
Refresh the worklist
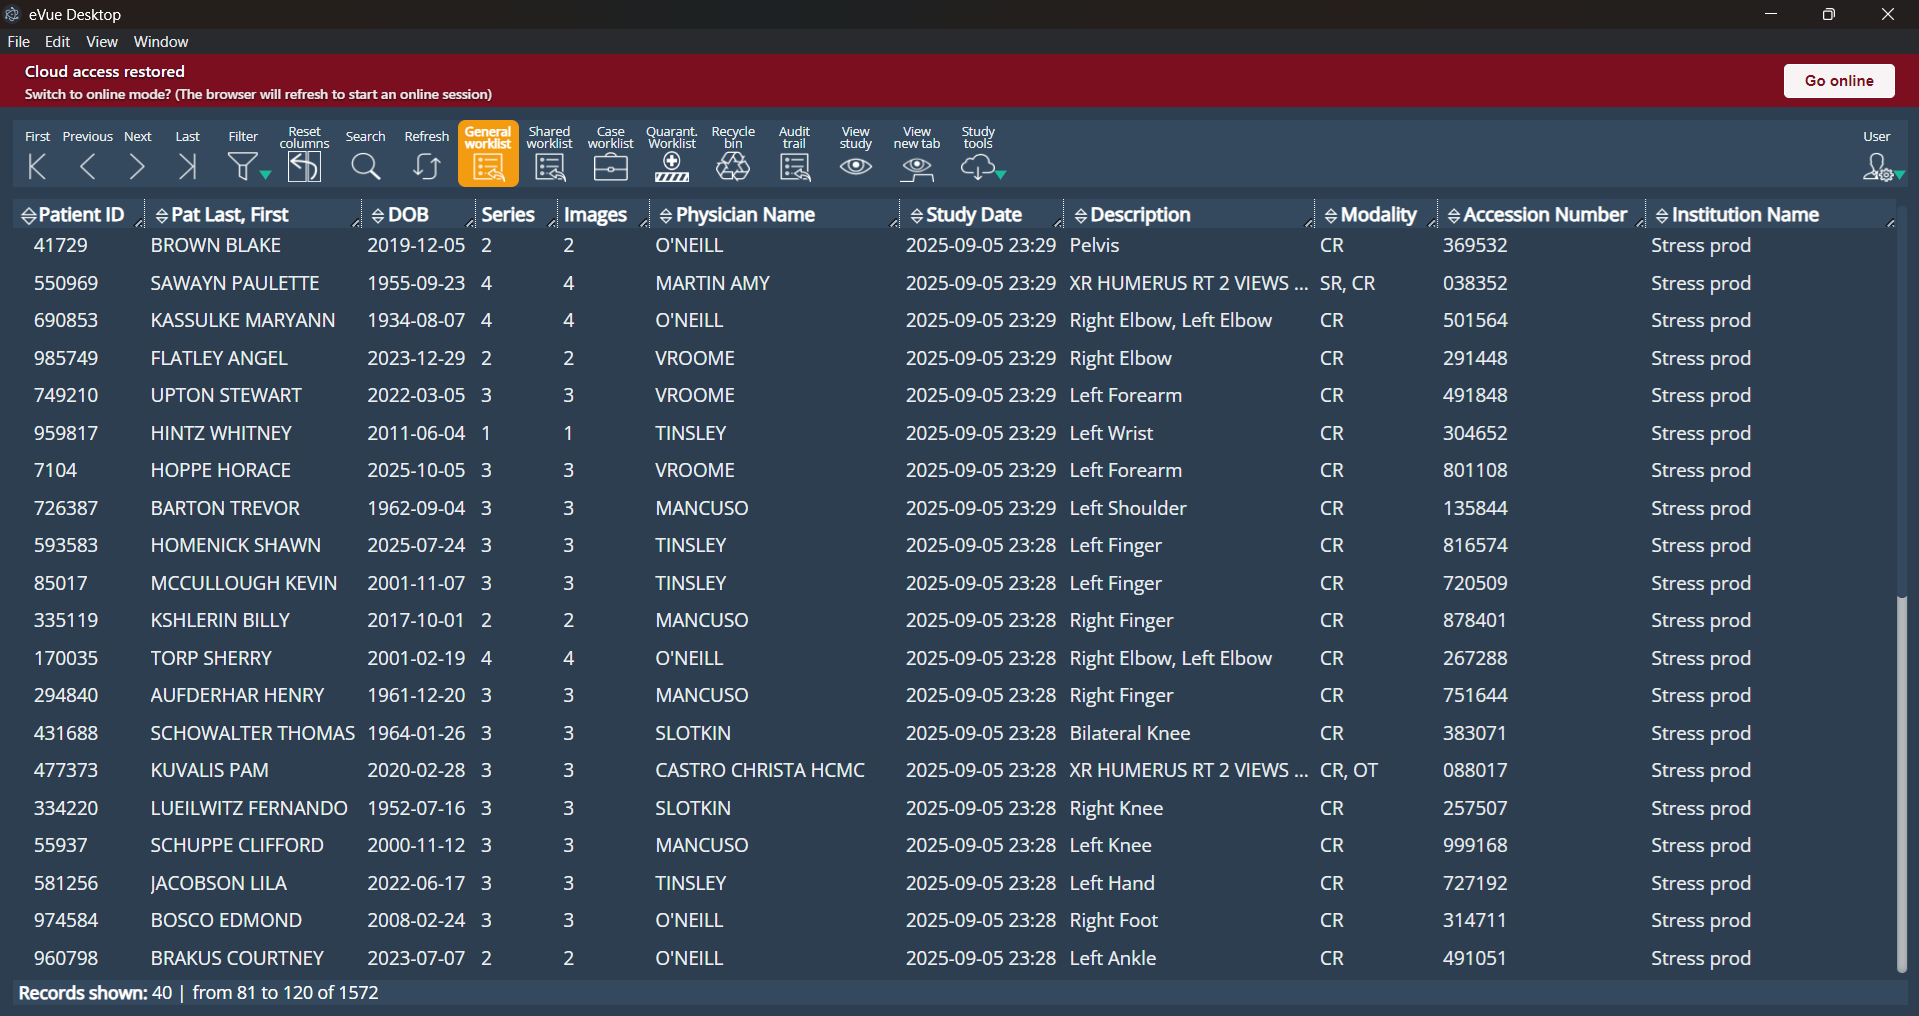click(426, 166)
